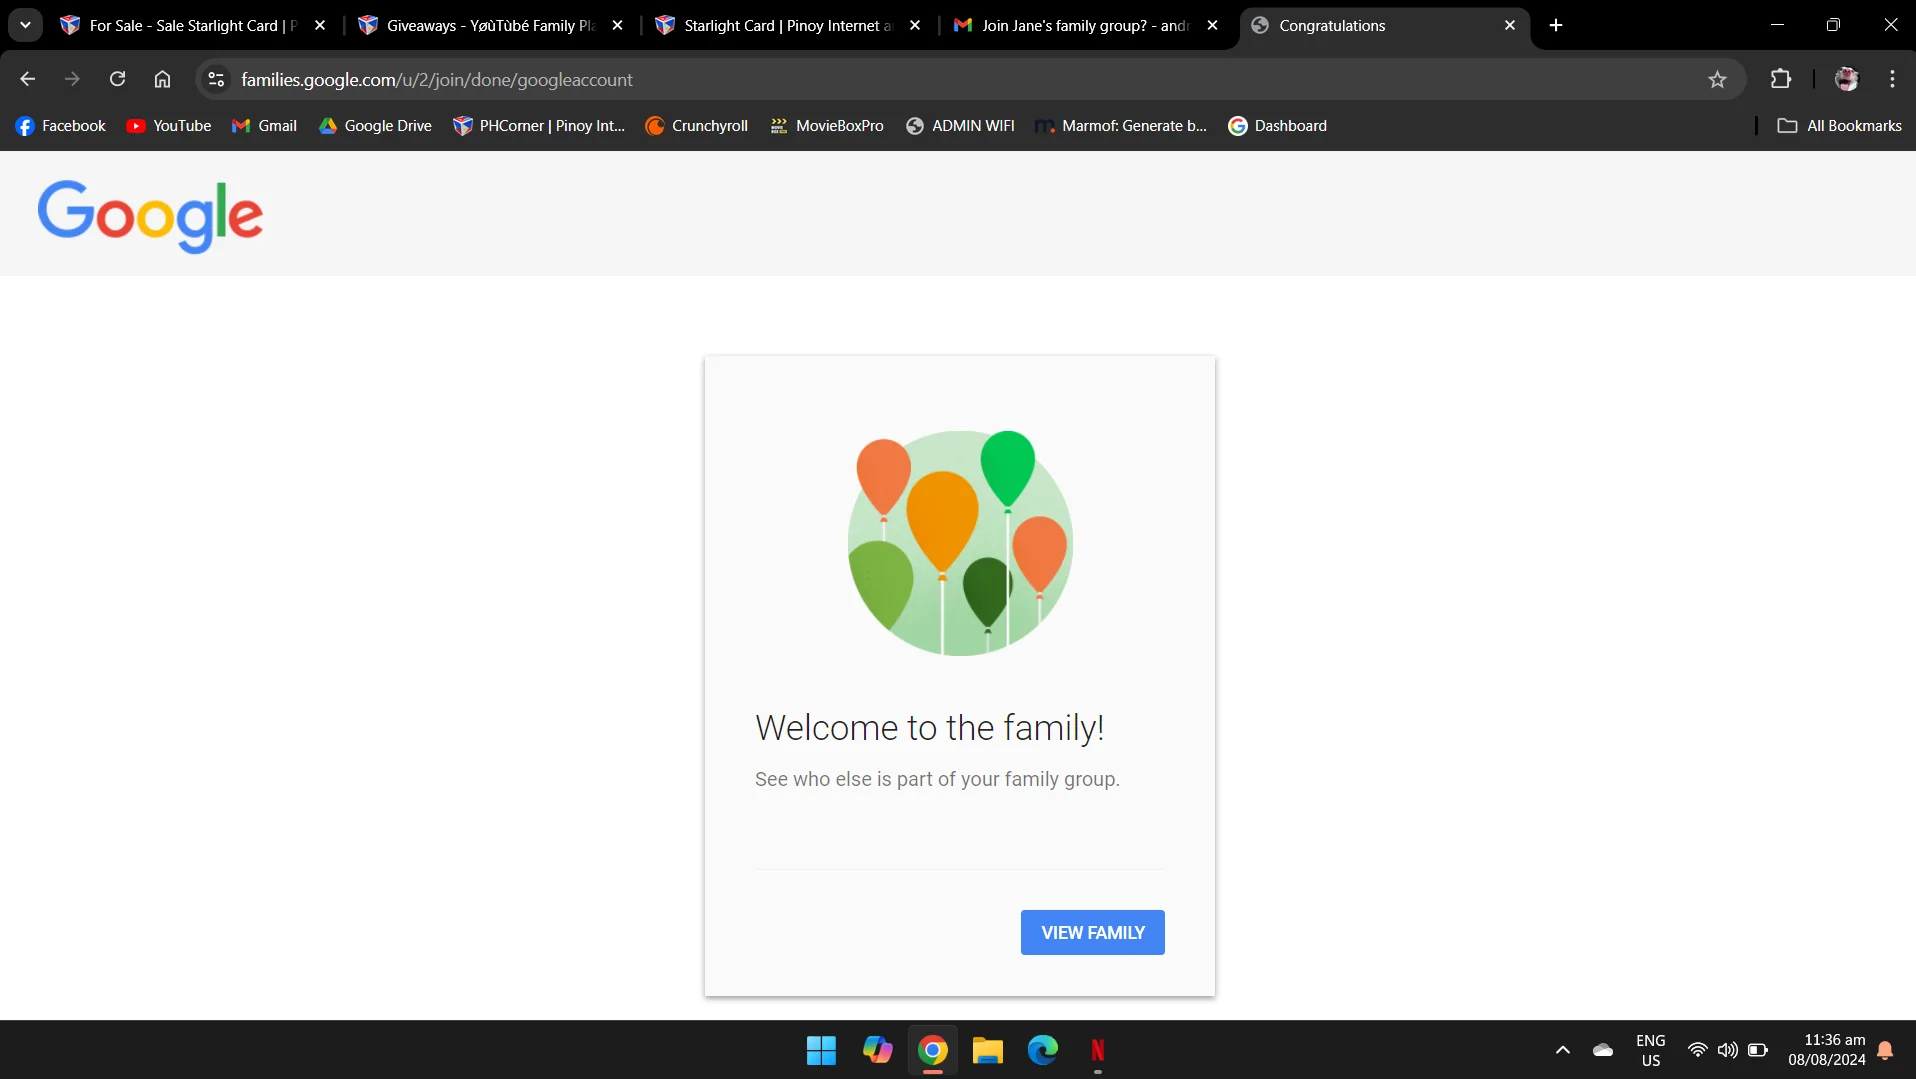
Task: Reload the current page
Action: (117, 79)
